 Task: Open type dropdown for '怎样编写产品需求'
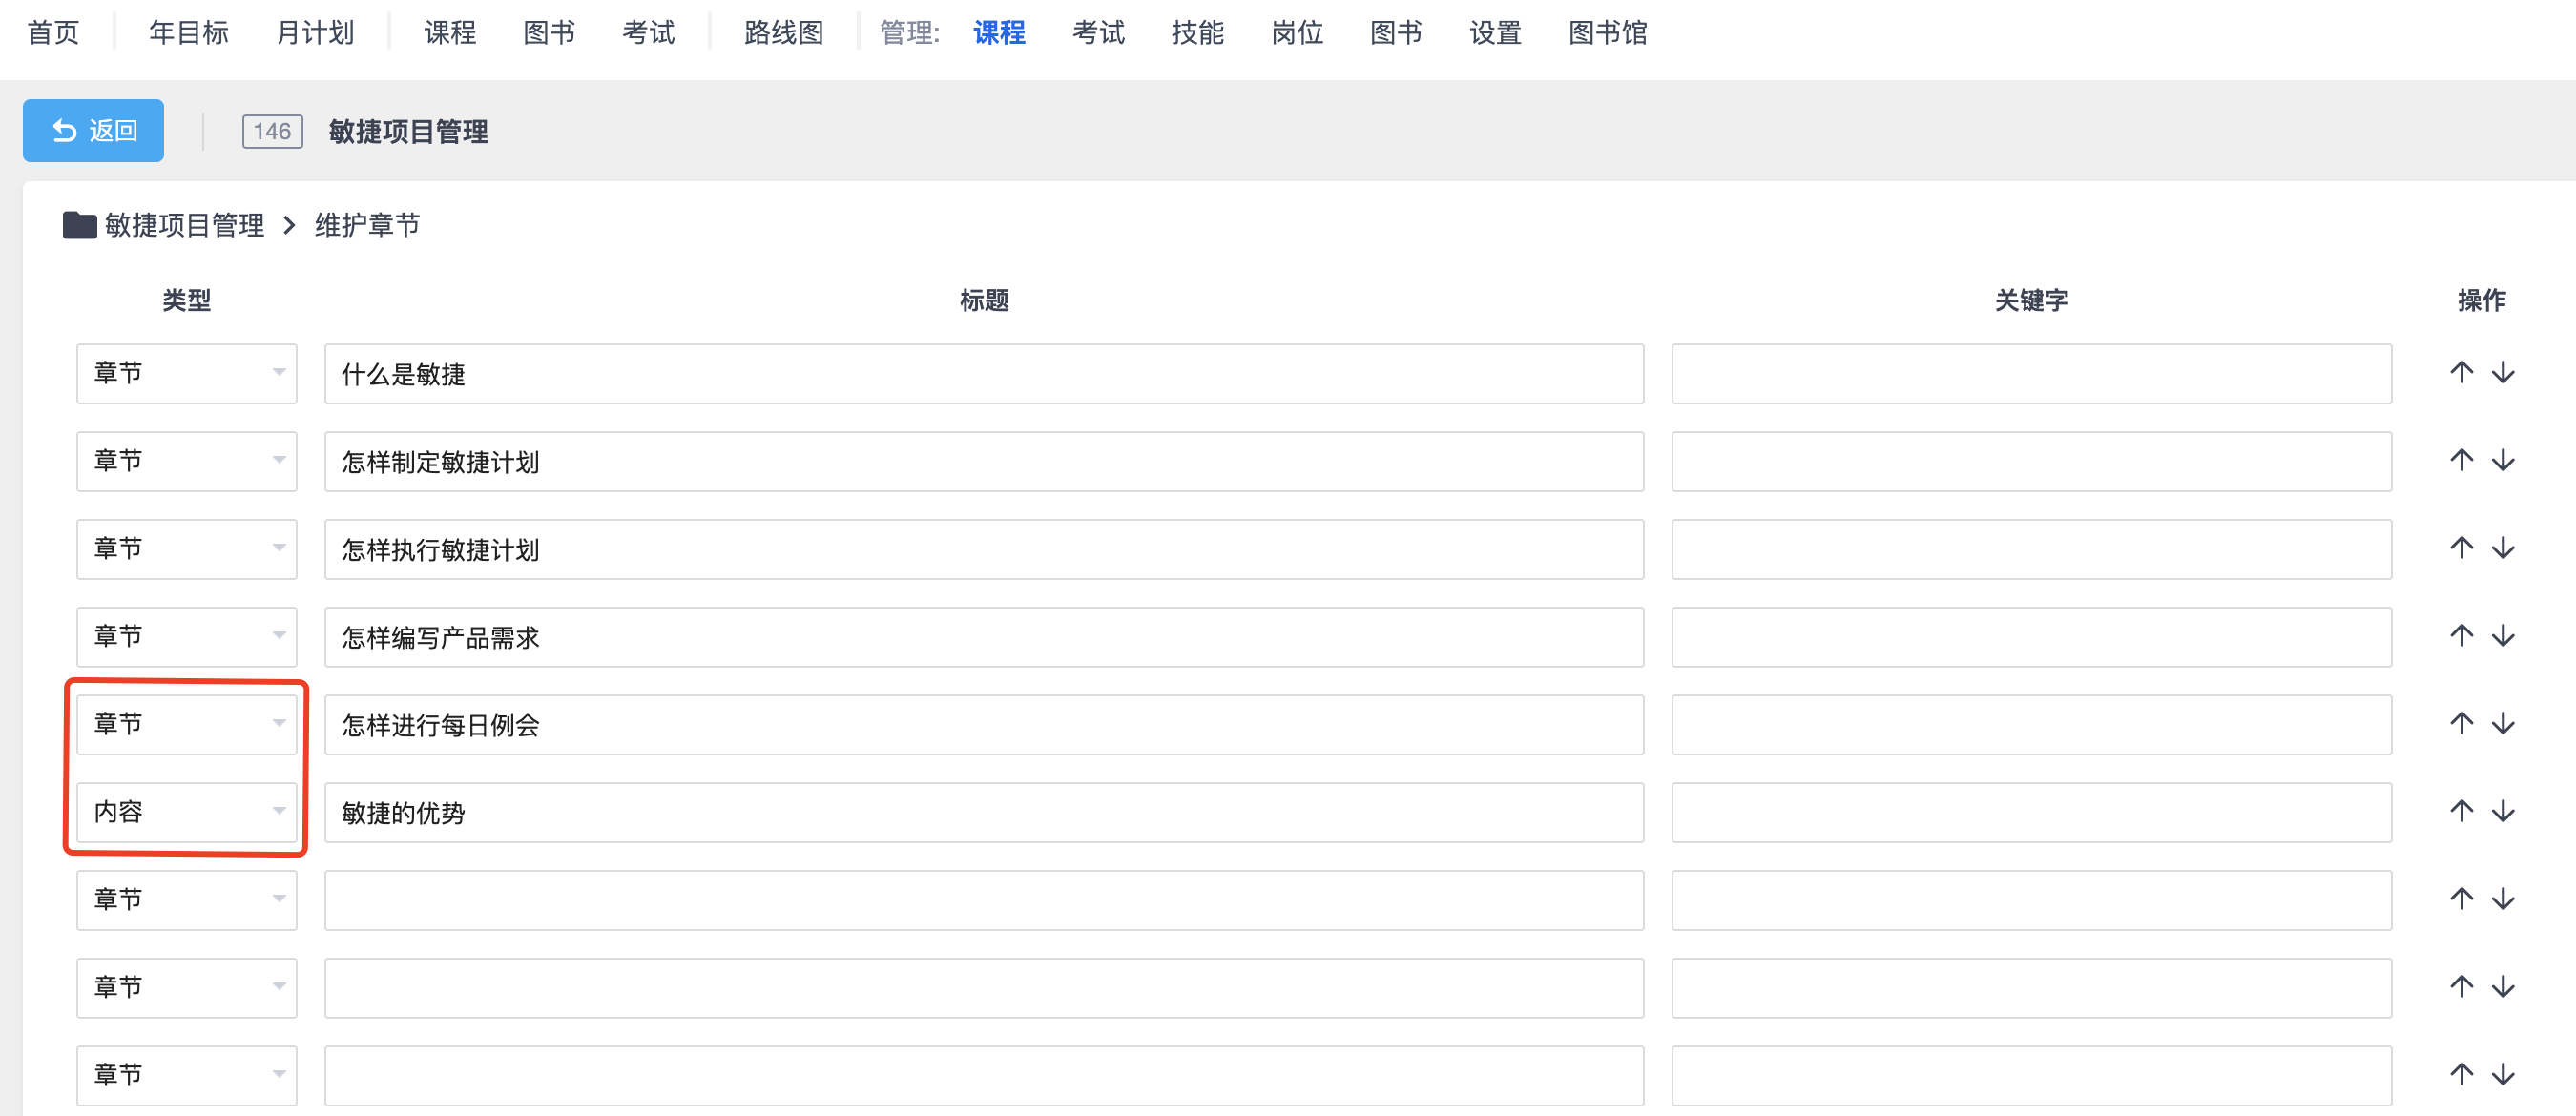pyautogui.click(x=187, y=637)
